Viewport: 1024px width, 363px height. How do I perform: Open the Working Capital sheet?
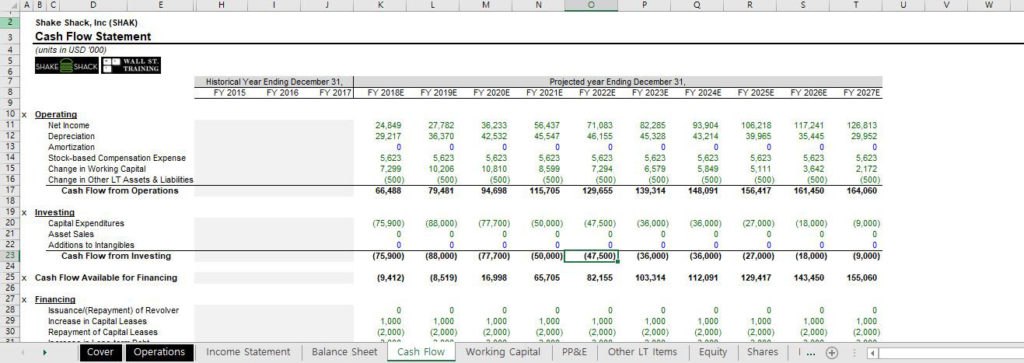[x=503, y=352]
